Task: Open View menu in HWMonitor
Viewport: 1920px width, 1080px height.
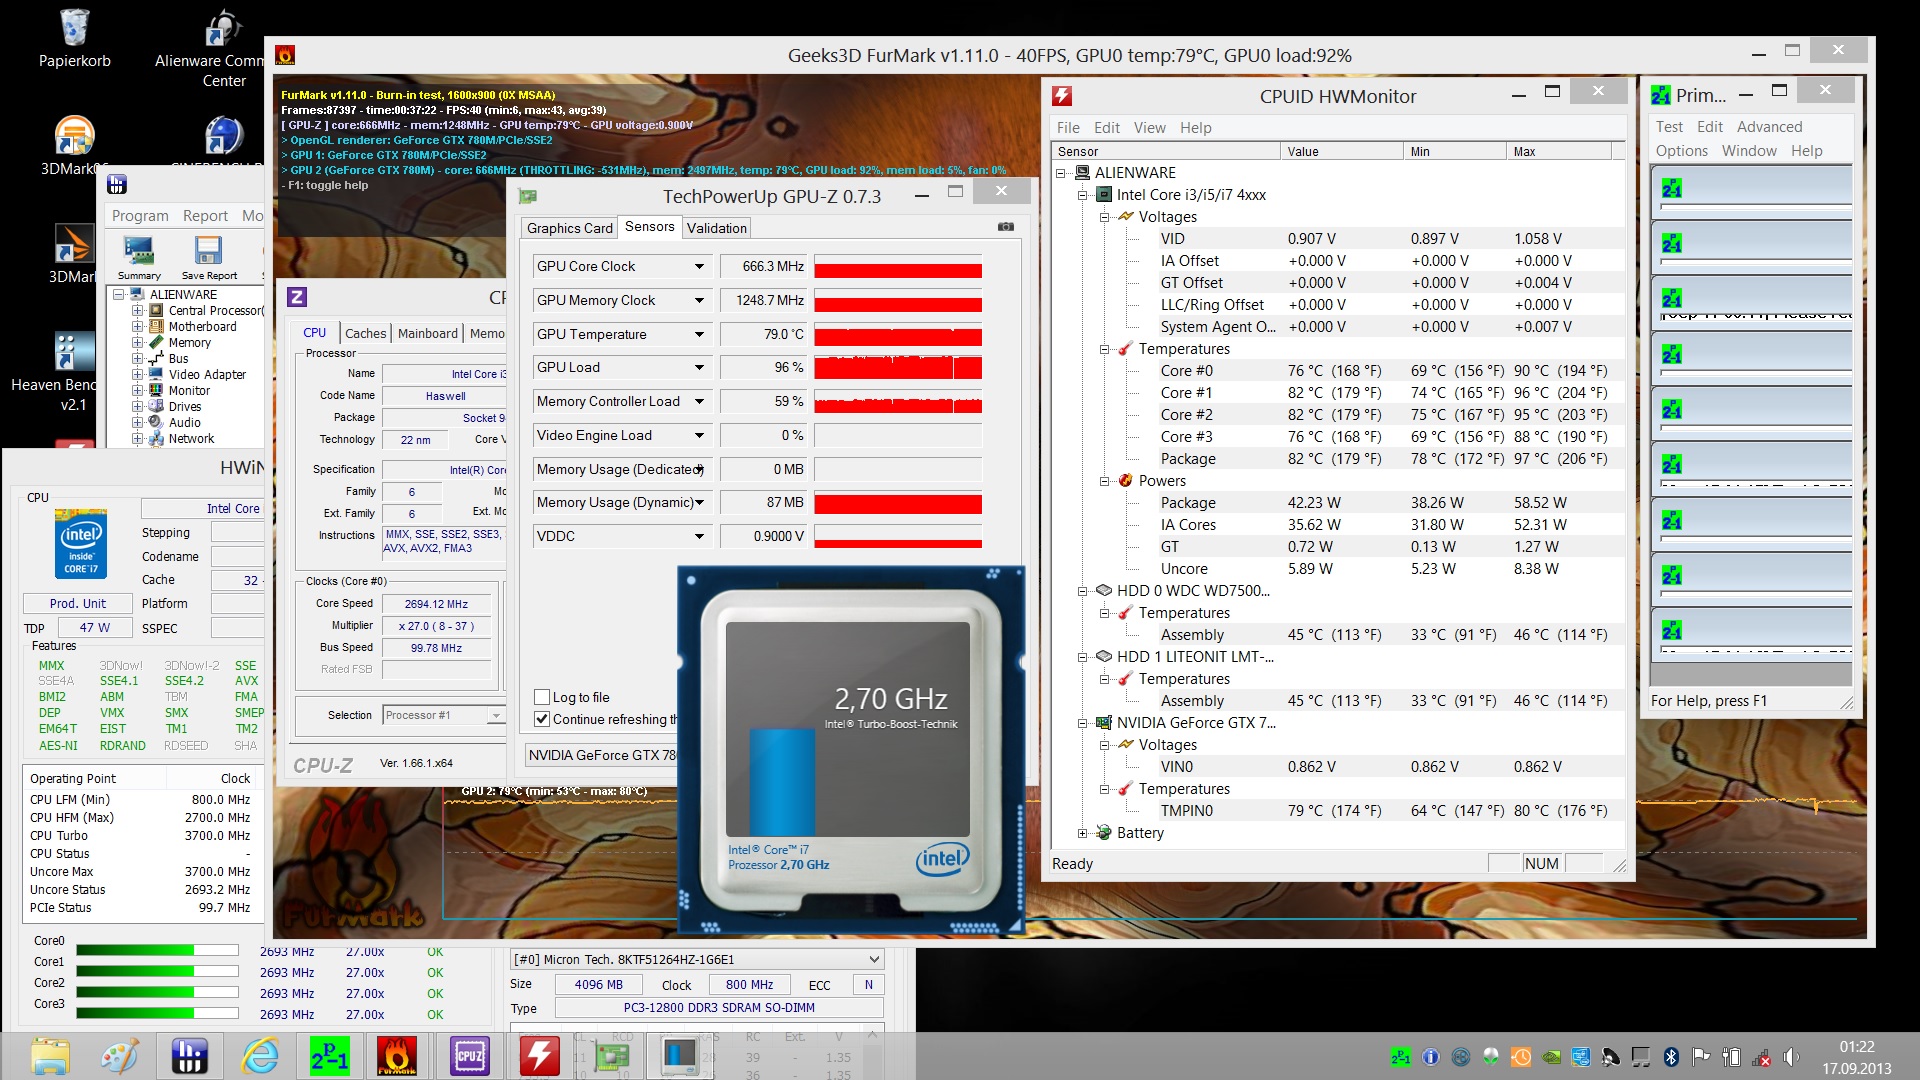Action: pyautogui.click(x=1149, y=128)
